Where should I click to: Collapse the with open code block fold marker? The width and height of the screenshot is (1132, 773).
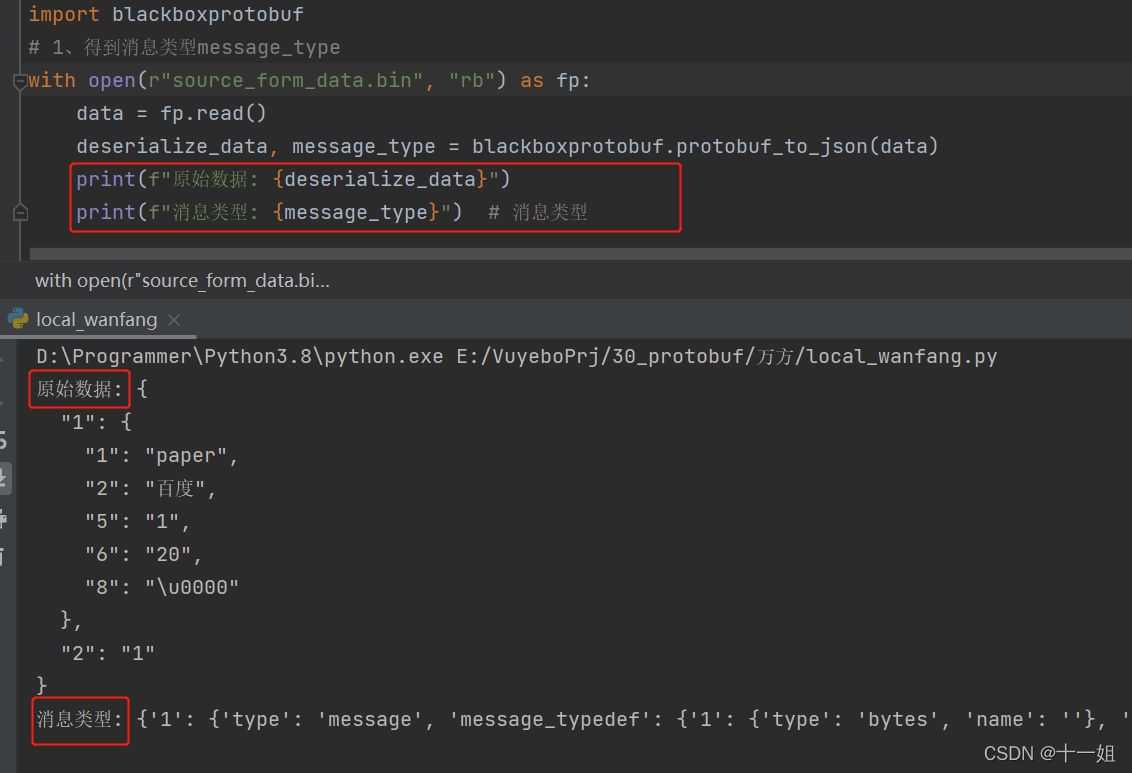point(20,81)
